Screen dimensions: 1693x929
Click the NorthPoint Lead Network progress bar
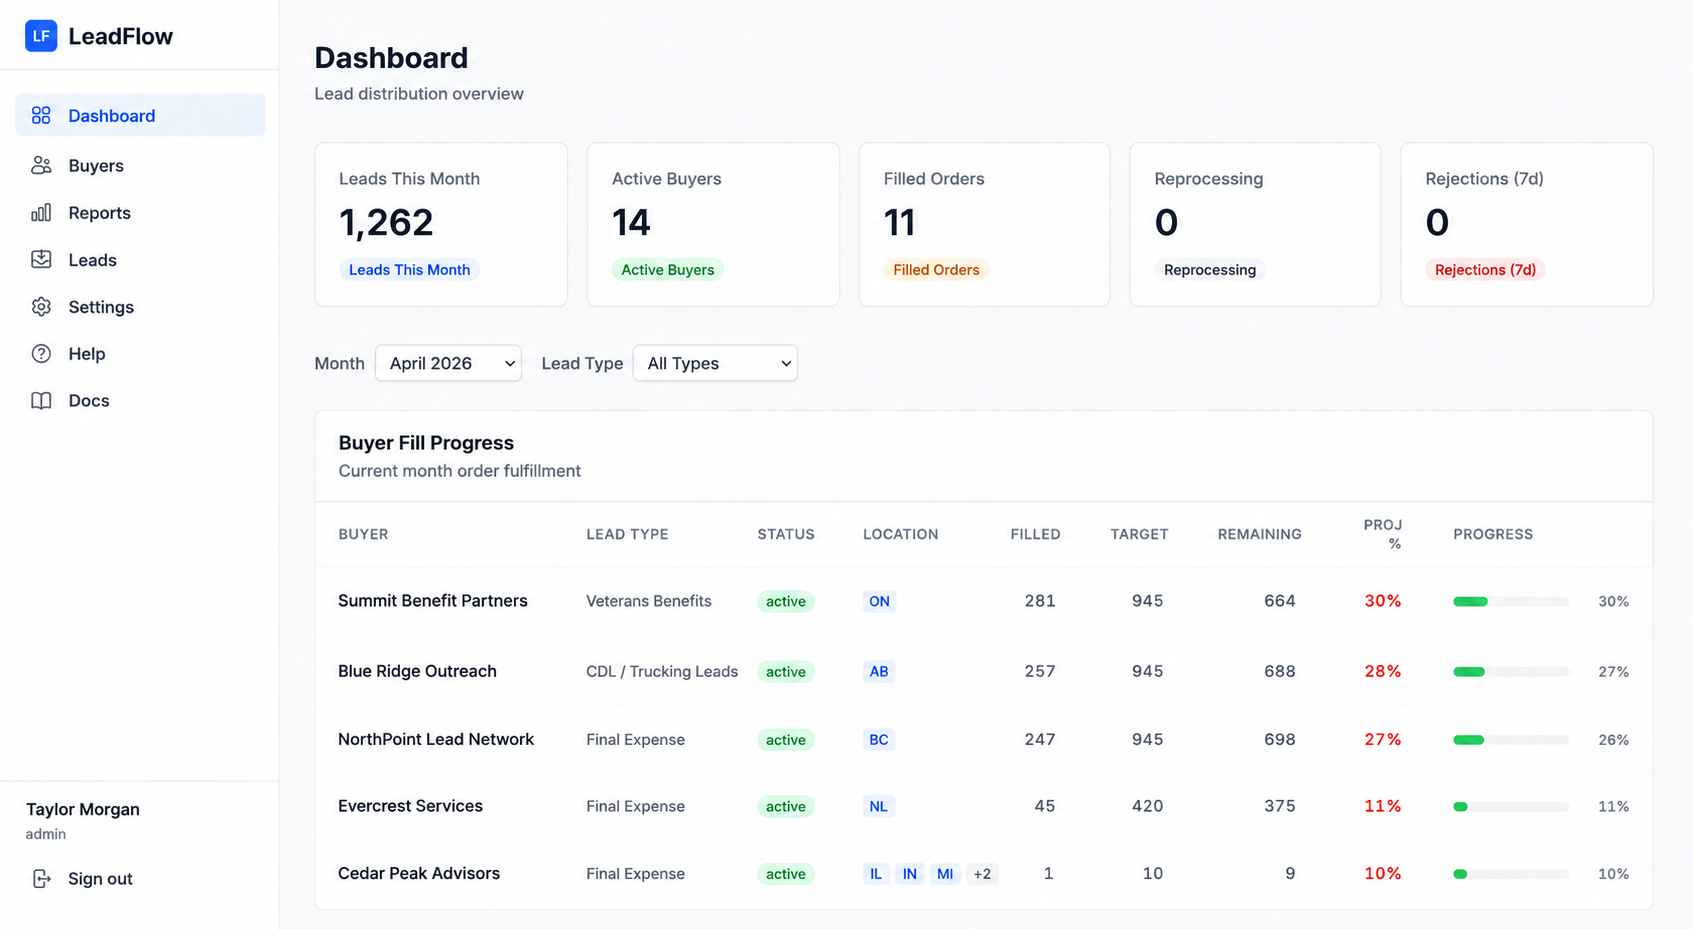pos(1511,740)
